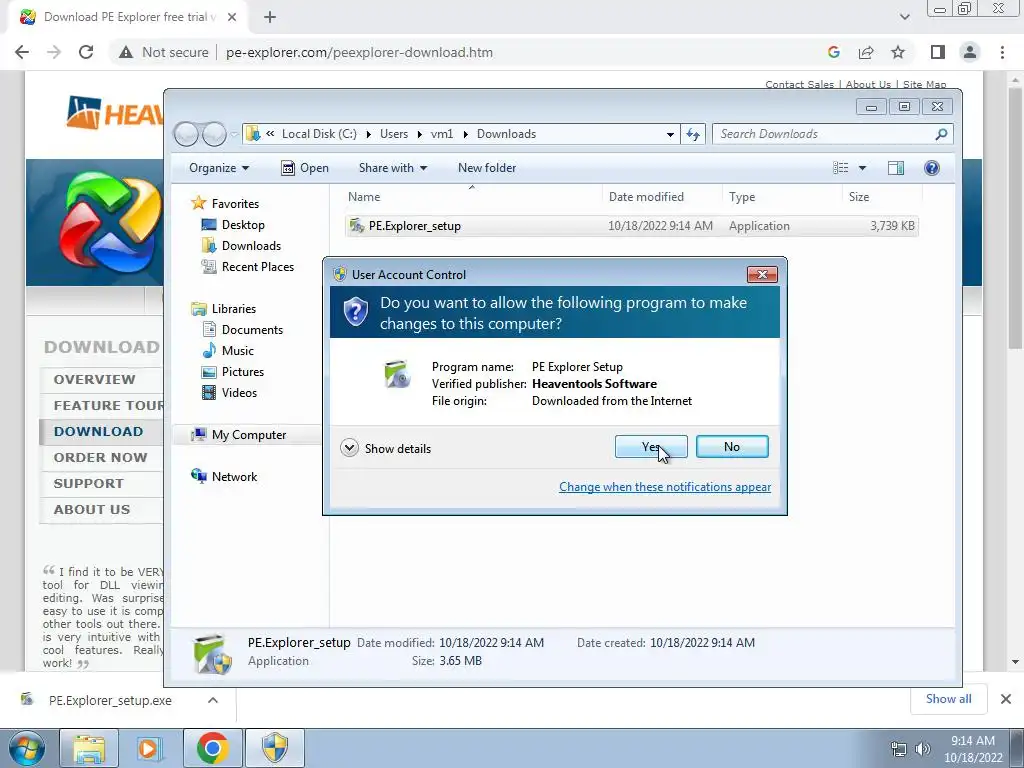Click Chrome address bar URL

(359, 52)
